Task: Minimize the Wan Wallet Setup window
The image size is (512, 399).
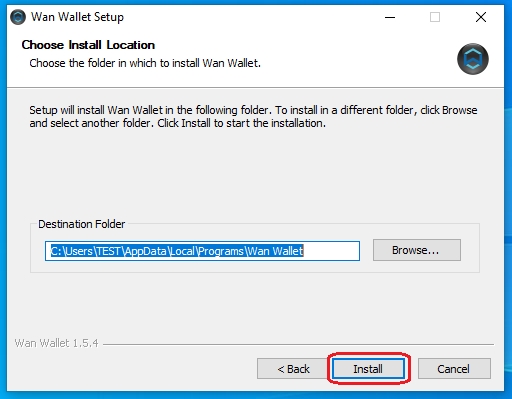Action: click(390, 17)
